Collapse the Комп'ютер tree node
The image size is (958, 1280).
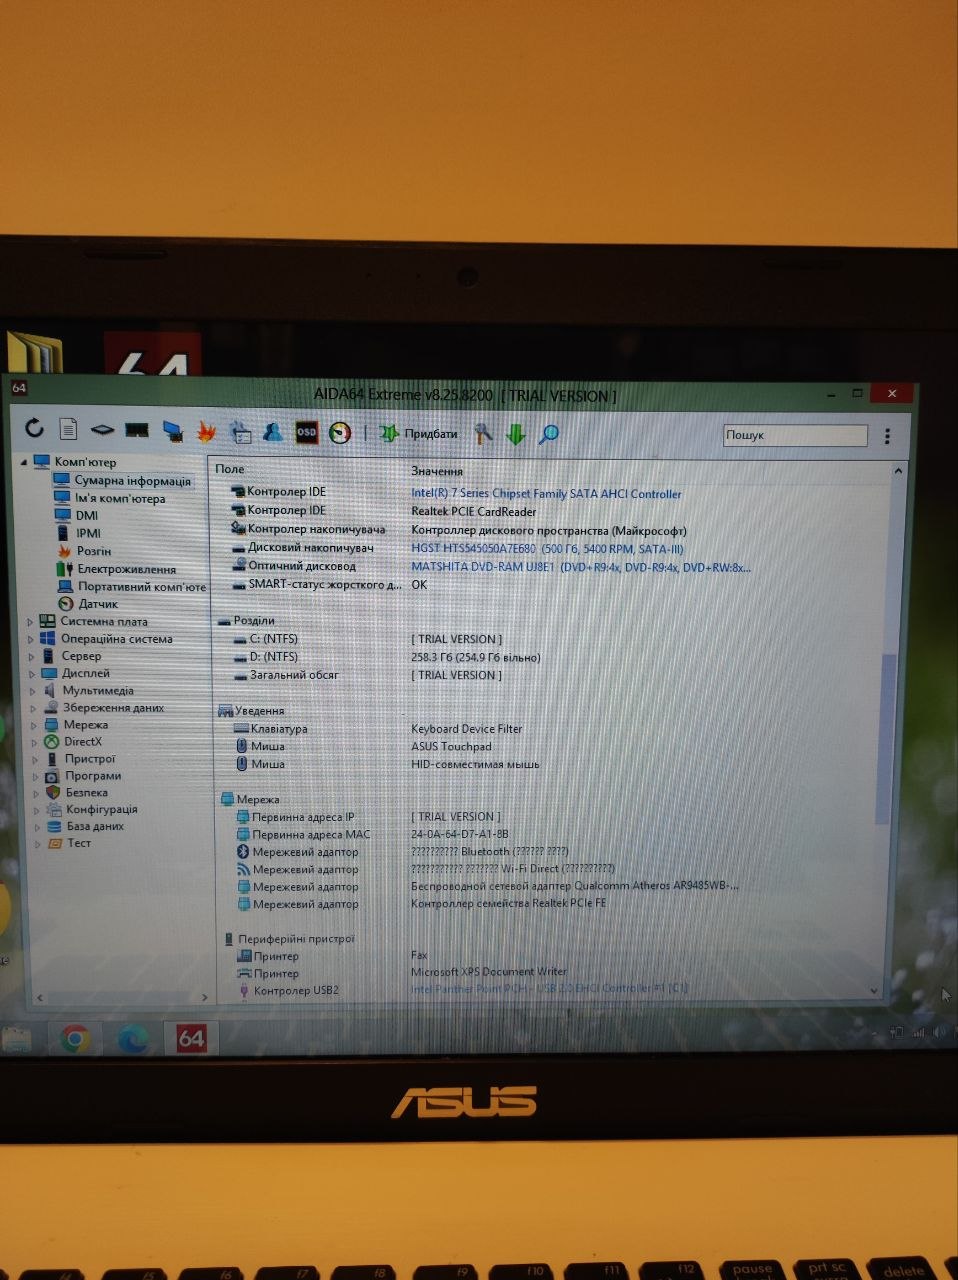pos(24,462)
